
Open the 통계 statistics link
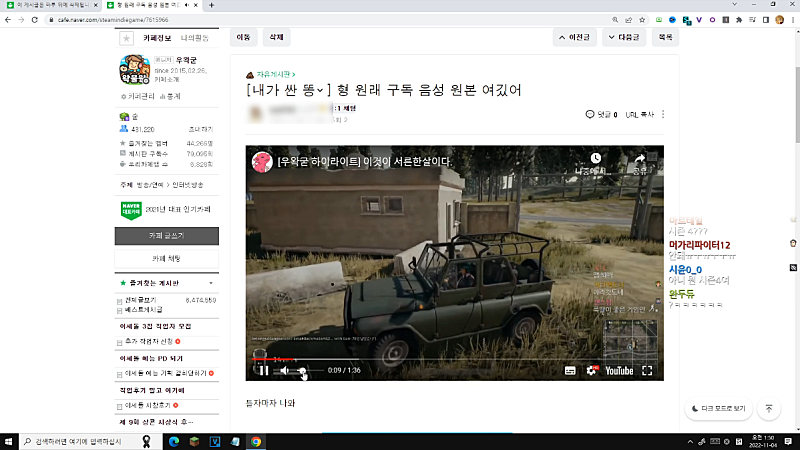(170, 96)
